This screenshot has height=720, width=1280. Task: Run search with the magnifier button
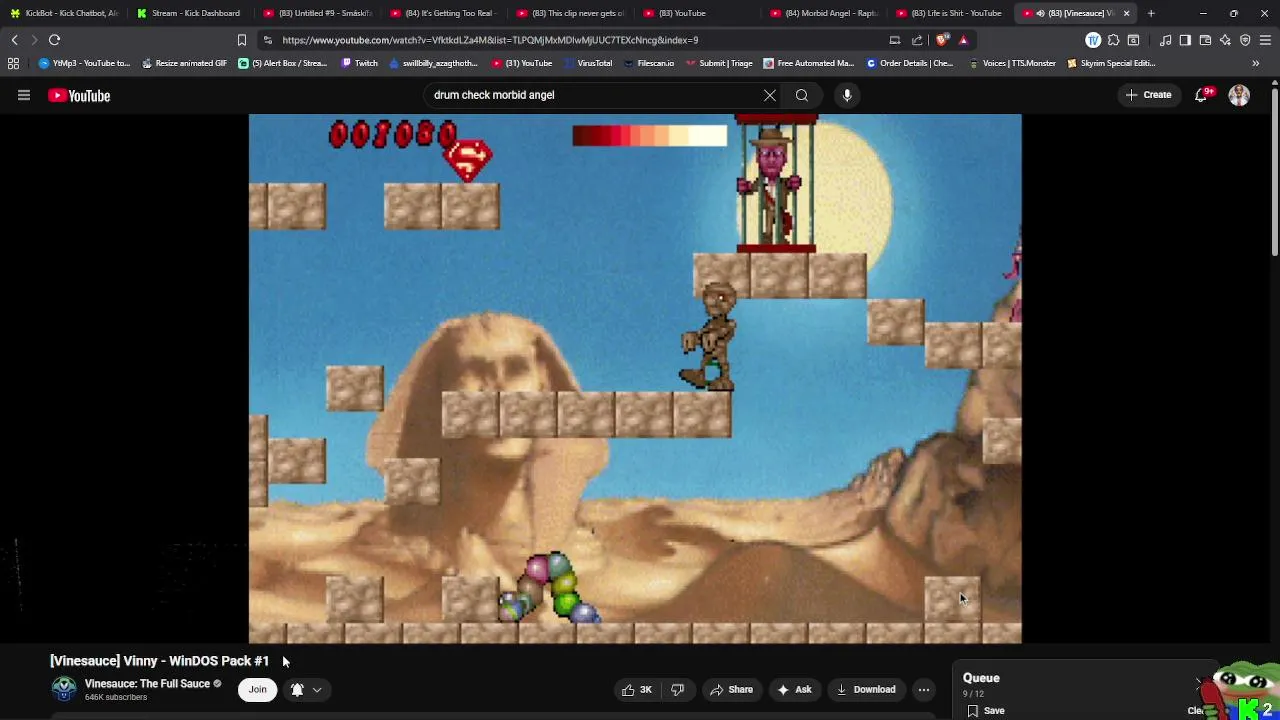802,95
